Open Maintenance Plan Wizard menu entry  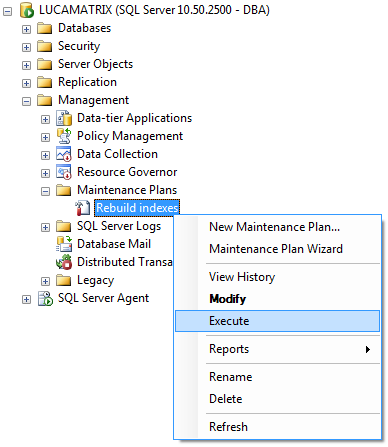point(277,249)
